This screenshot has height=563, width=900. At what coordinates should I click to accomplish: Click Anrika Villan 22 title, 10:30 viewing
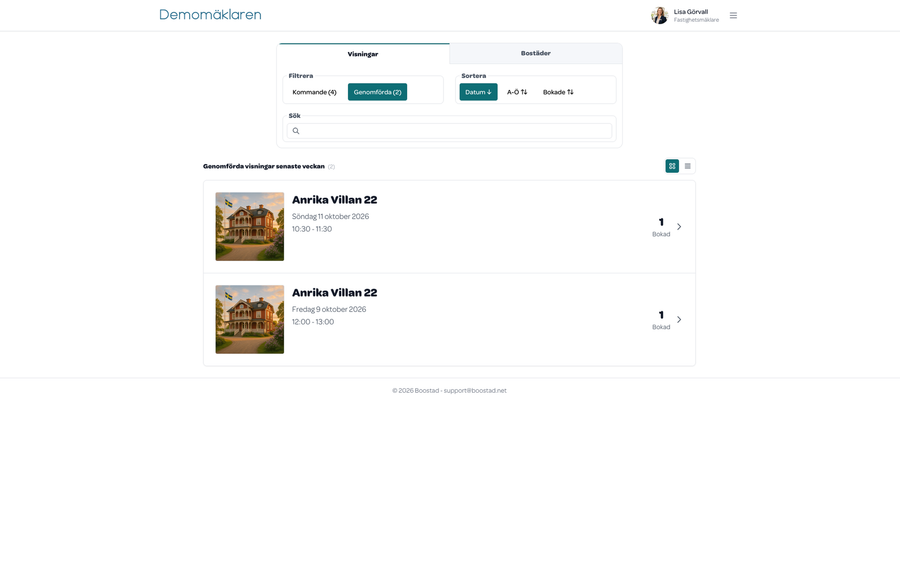[x=335, y=200]
